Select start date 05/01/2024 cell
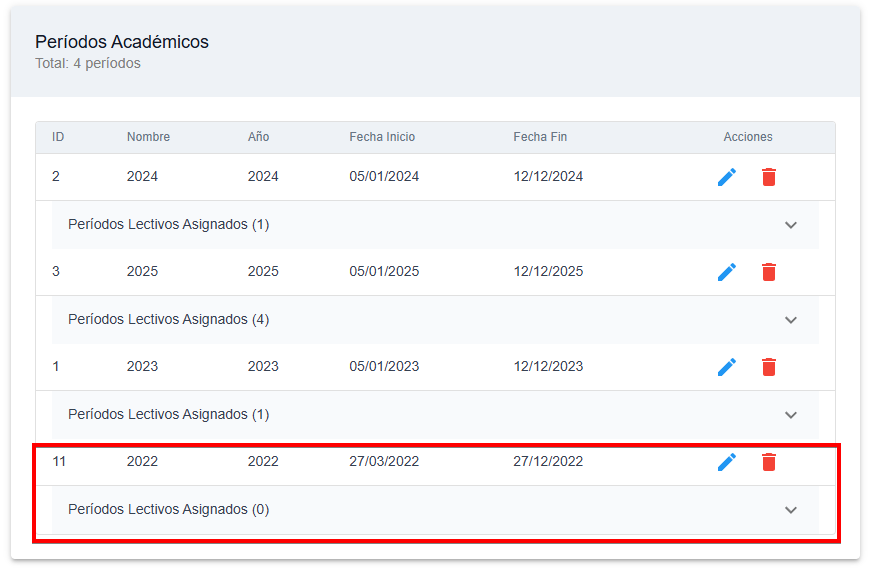The height and width of the screenshot is (570, 872). tap(384, 177)
